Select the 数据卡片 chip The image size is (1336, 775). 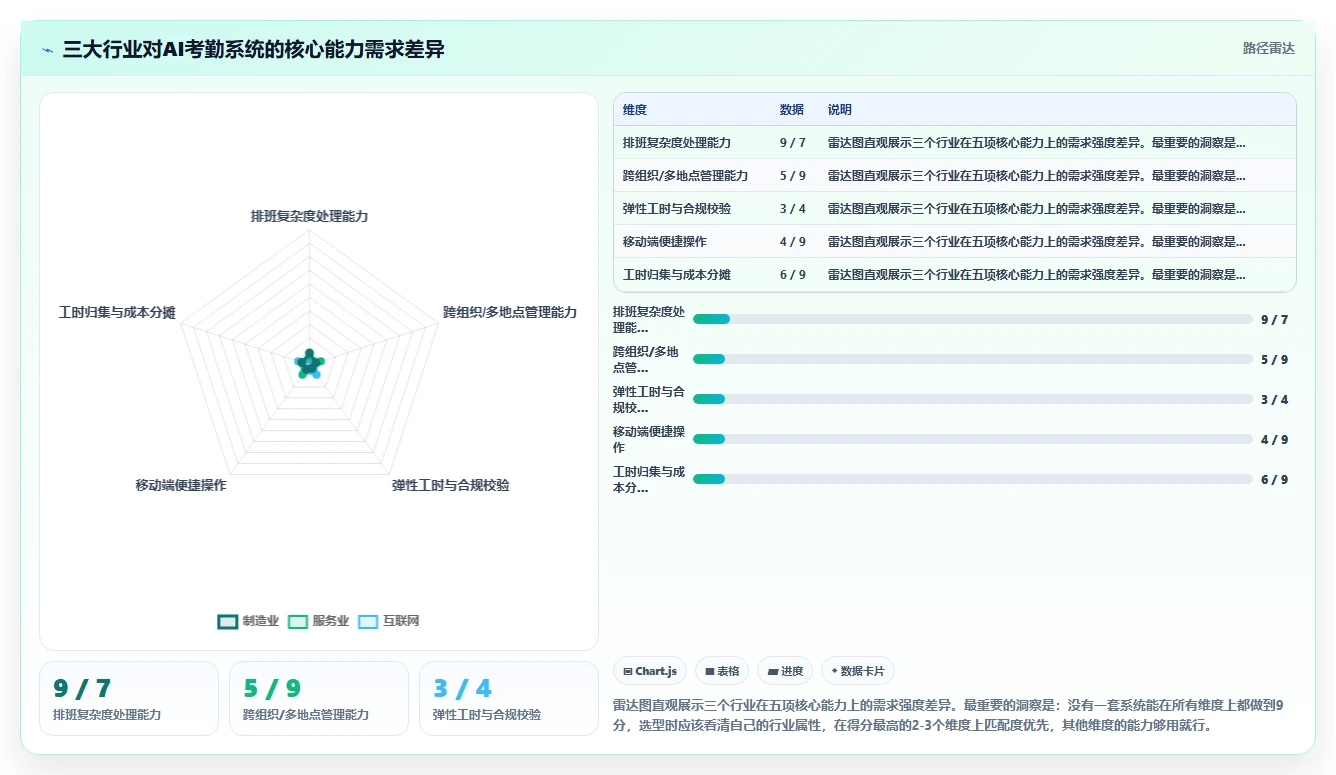tap(858, 671)
